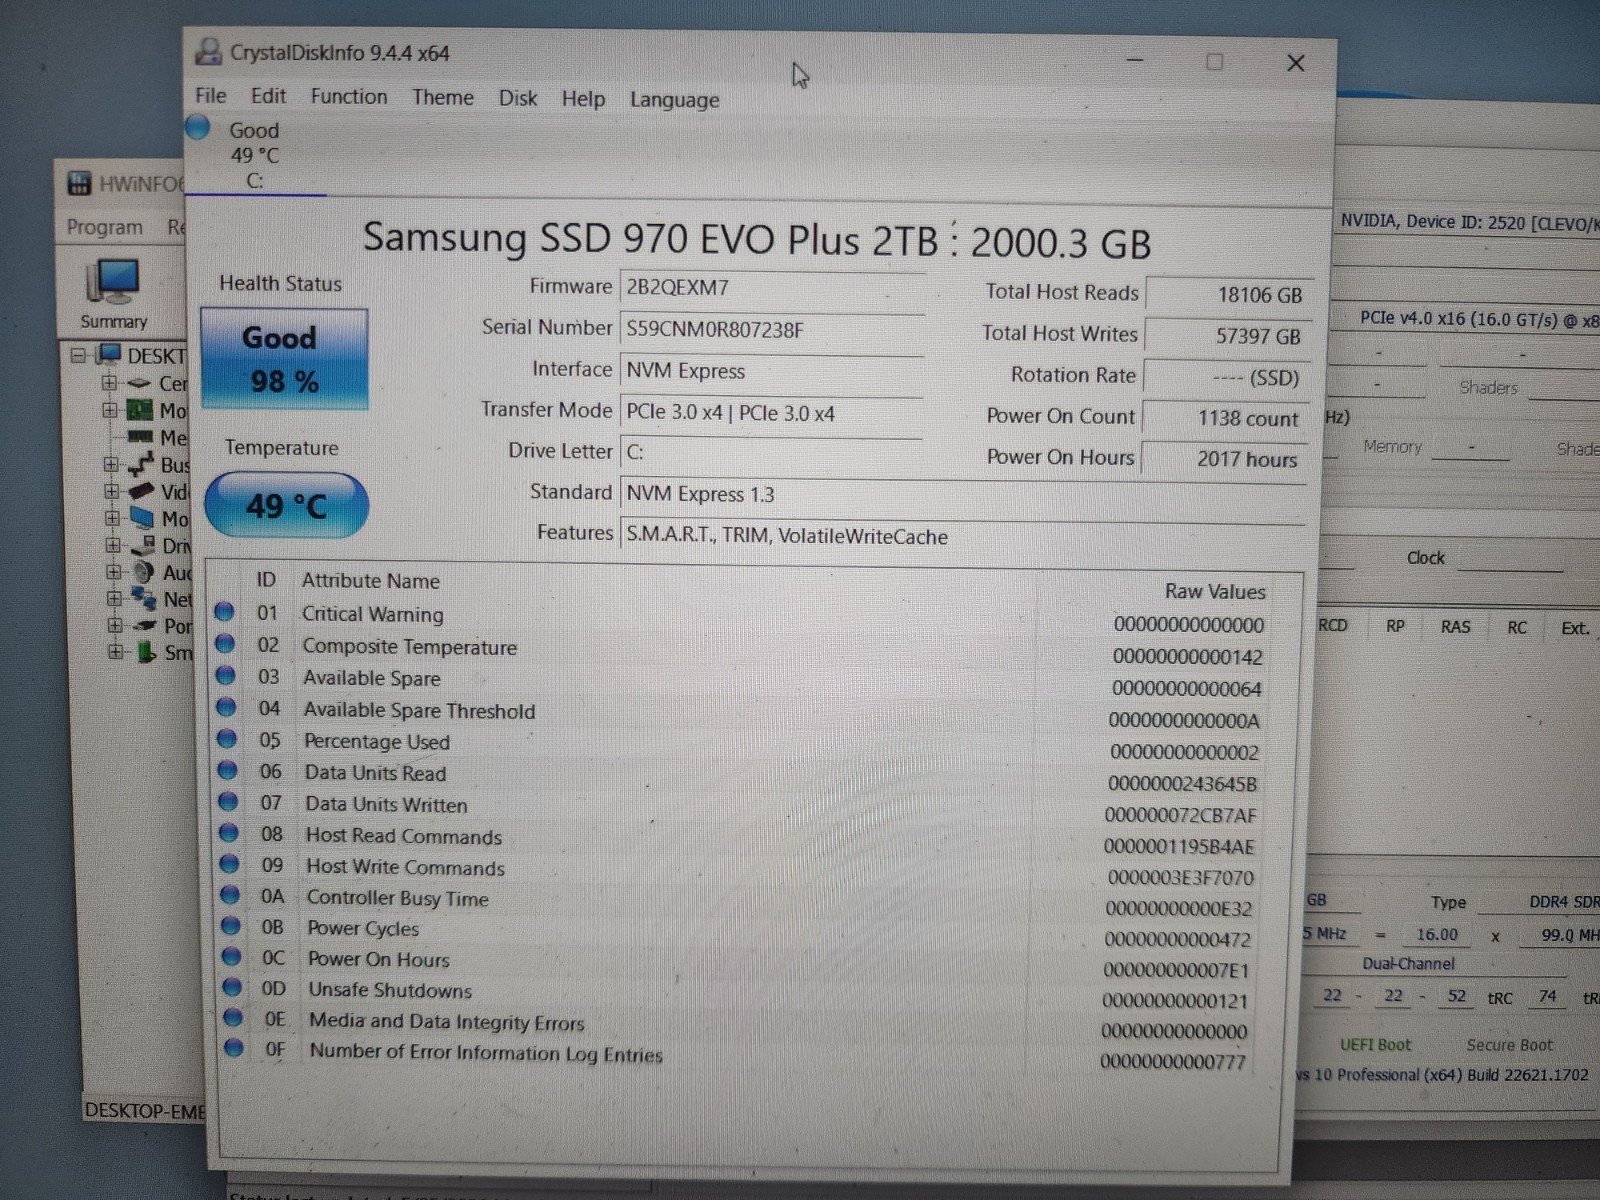Open the Program menu in HWiNFO
The height and width of the screenshot is (1200, 1600).
coord(105,227)
